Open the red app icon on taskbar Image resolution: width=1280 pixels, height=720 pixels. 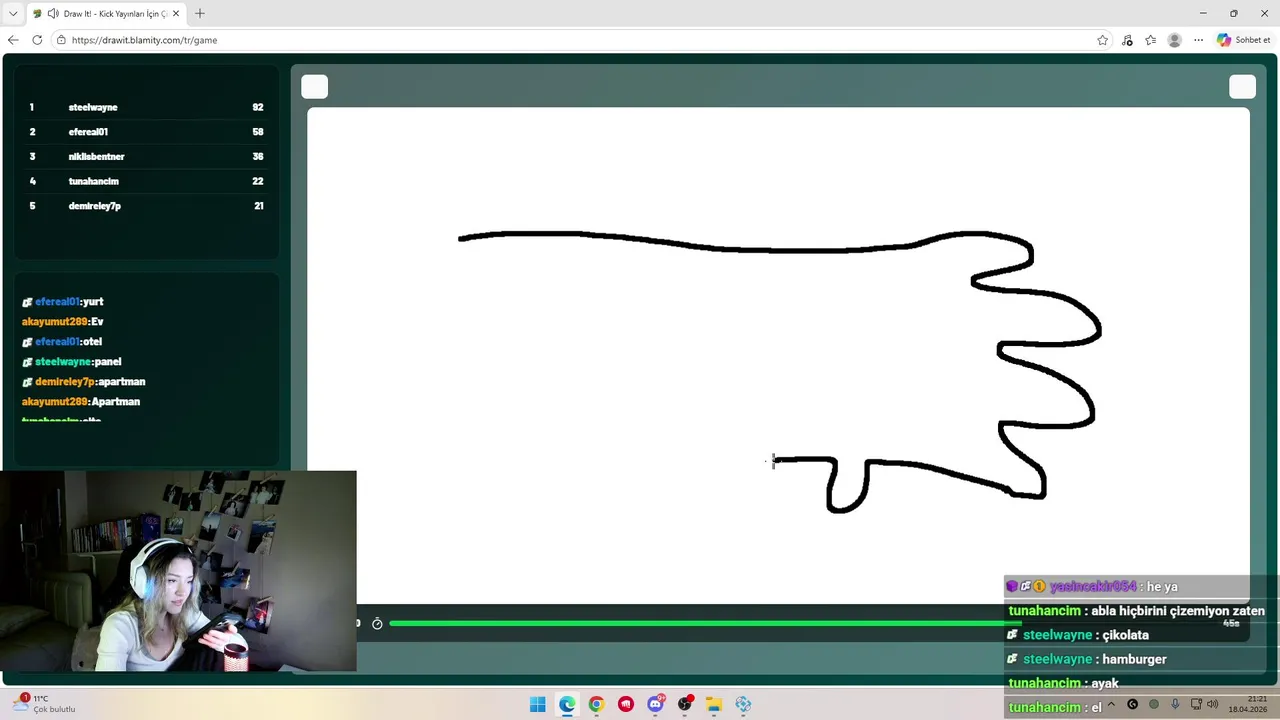626,704
